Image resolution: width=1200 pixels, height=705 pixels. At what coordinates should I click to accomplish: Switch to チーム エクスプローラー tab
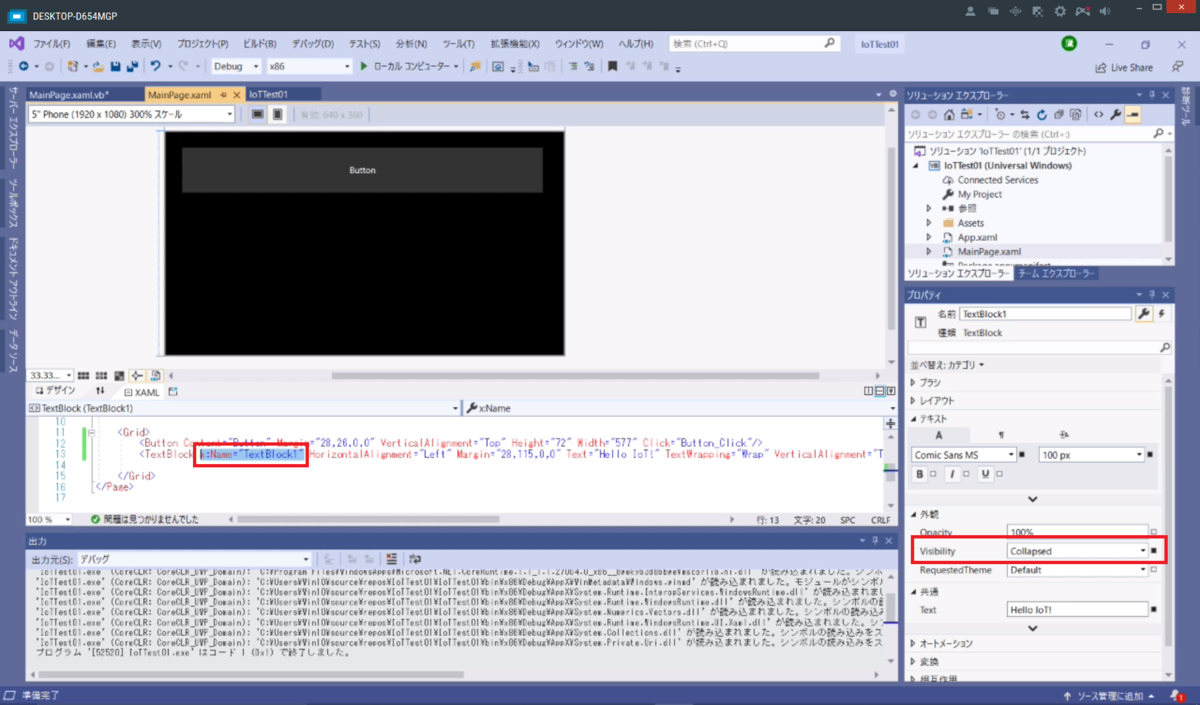pos(1057,273)
